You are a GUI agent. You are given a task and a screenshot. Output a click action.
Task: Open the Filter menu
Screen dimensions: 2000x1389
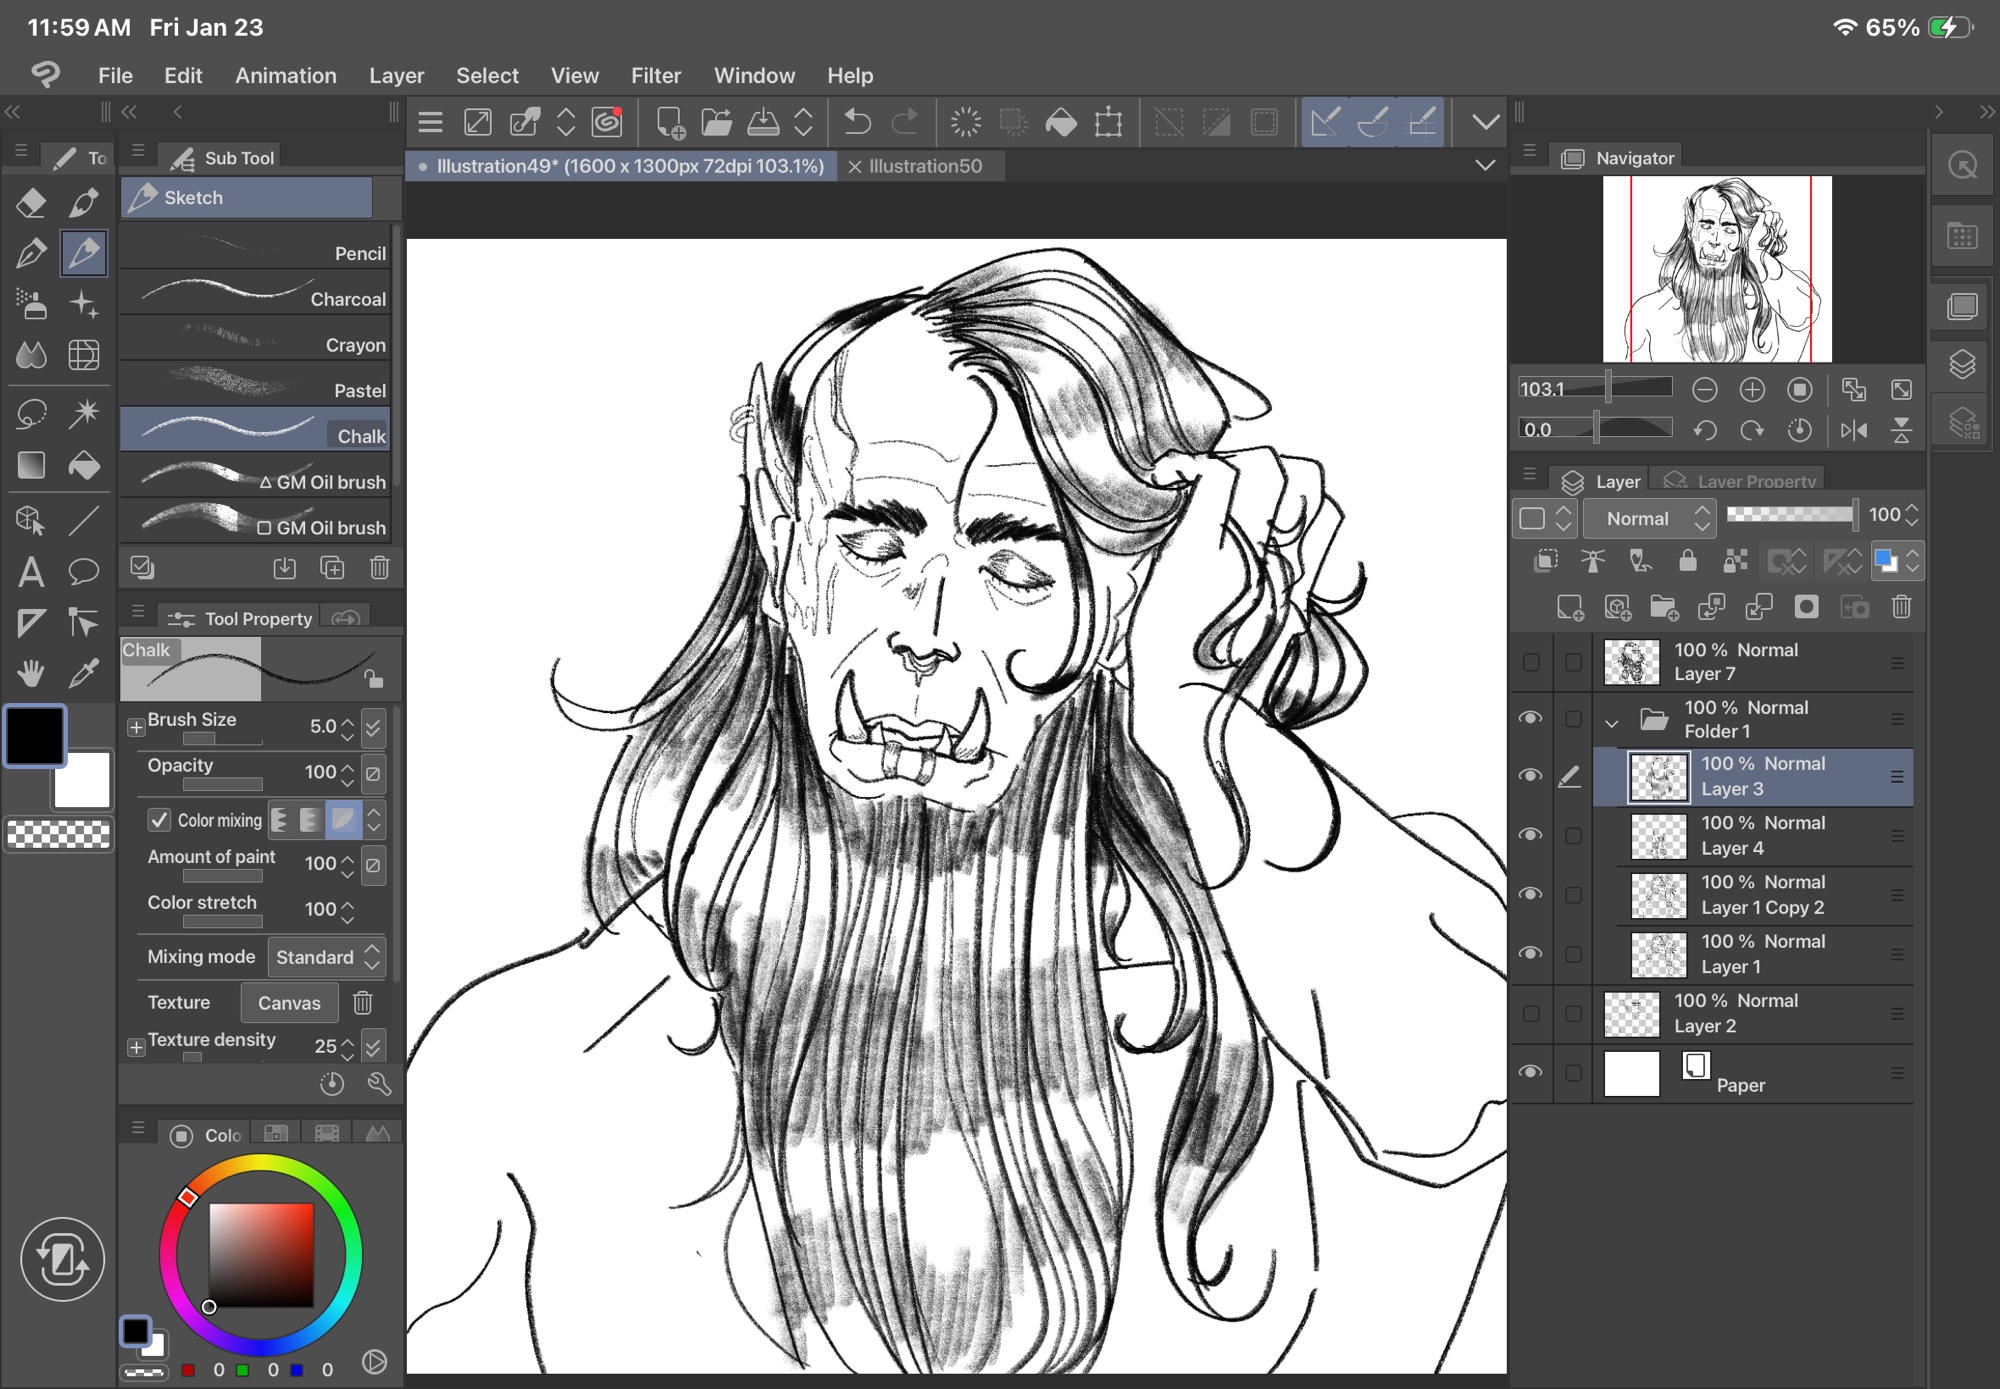(655, 76)
